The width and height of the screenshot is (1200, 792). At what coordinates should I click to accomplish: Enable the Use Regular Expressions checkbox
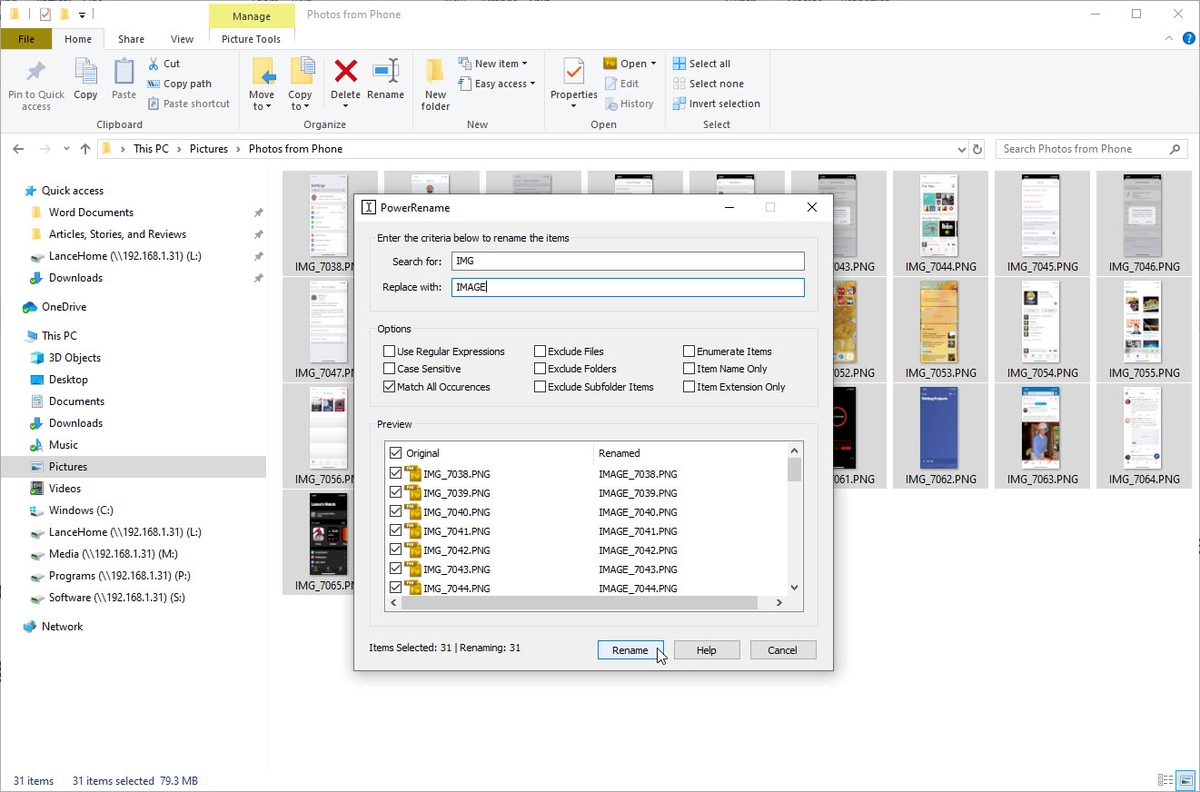point(390,352)
